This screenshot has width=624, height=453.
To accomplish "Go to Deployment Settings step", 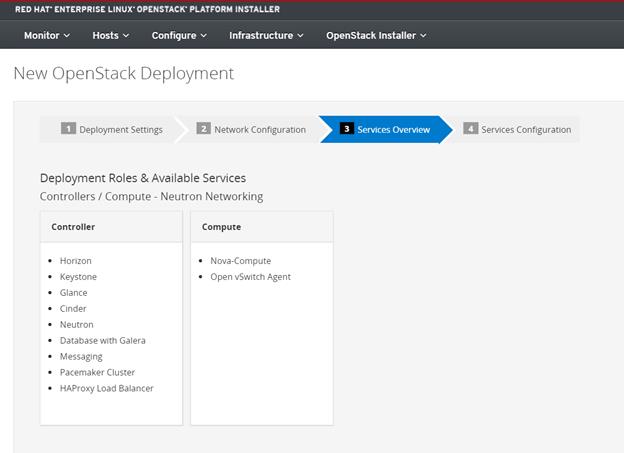I will point(111,129).
